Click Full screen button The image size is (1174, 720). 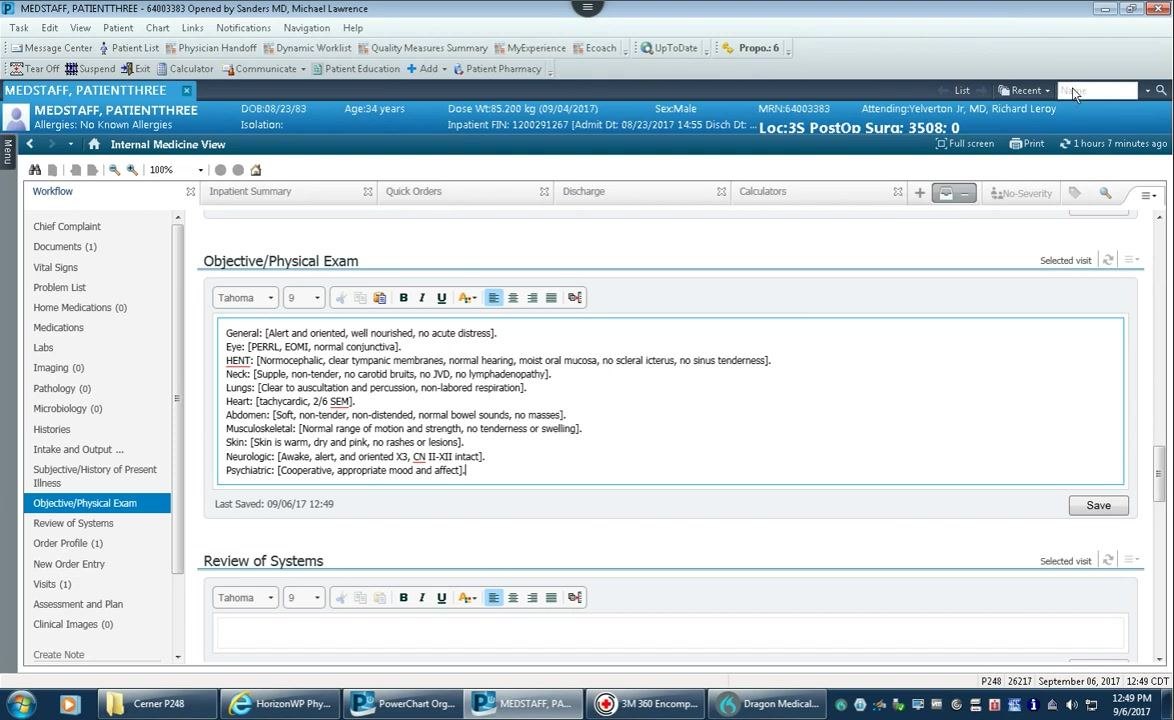(965, 144)
